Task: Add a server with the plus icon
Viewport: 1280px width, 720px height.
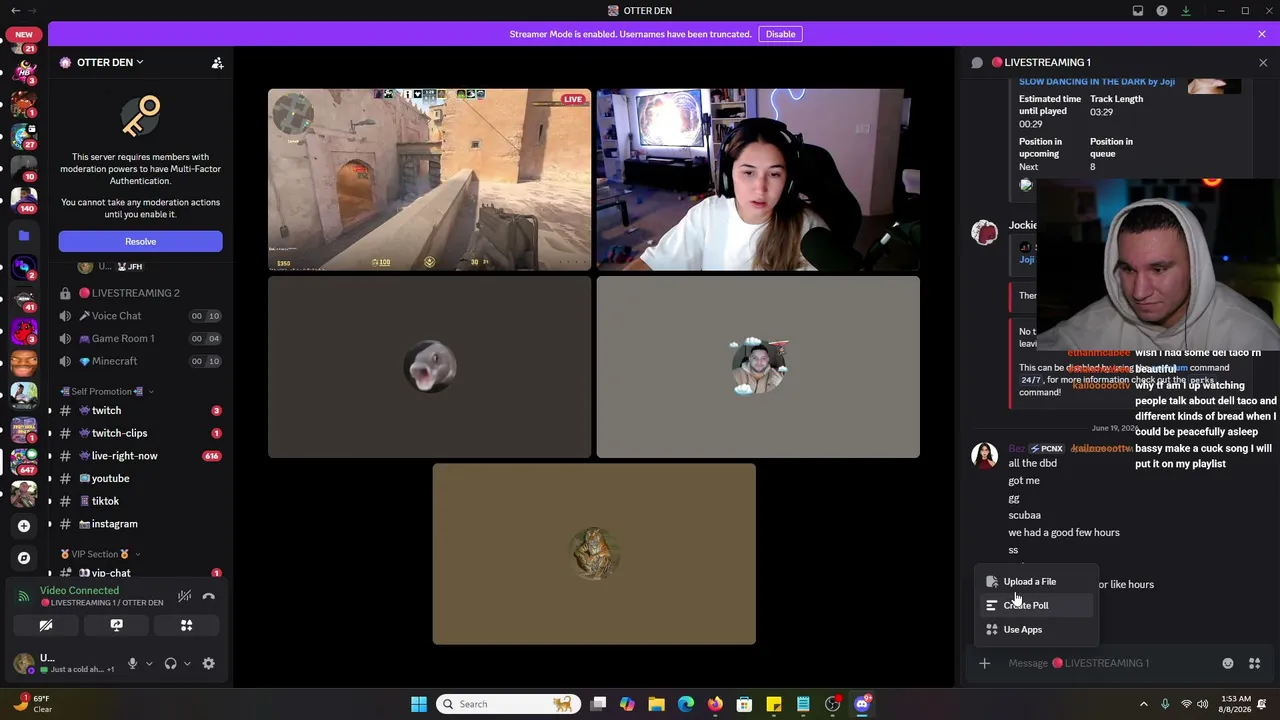Action: (x=24, y=526)
